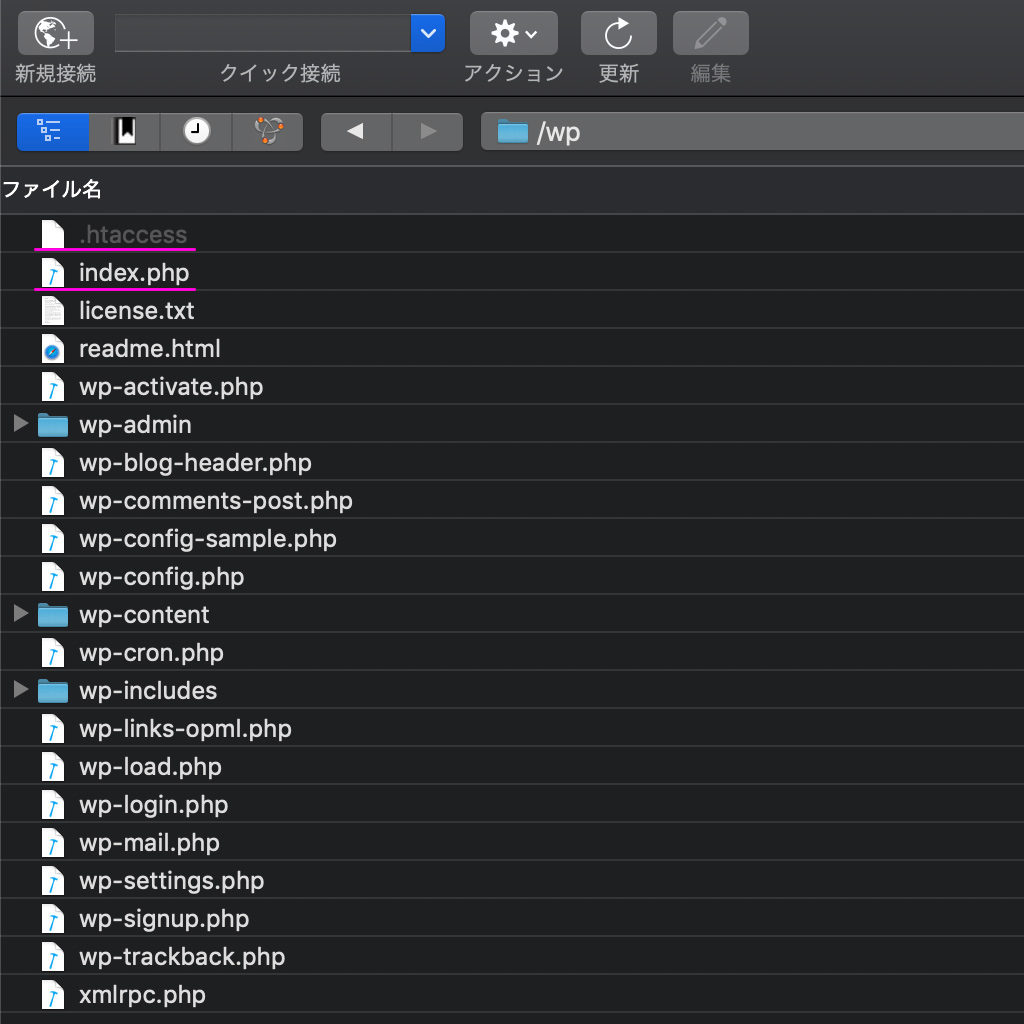Select the wp-config.php file icon
The height and width of the screenshot is (1024, 1024).
point(53,577)
